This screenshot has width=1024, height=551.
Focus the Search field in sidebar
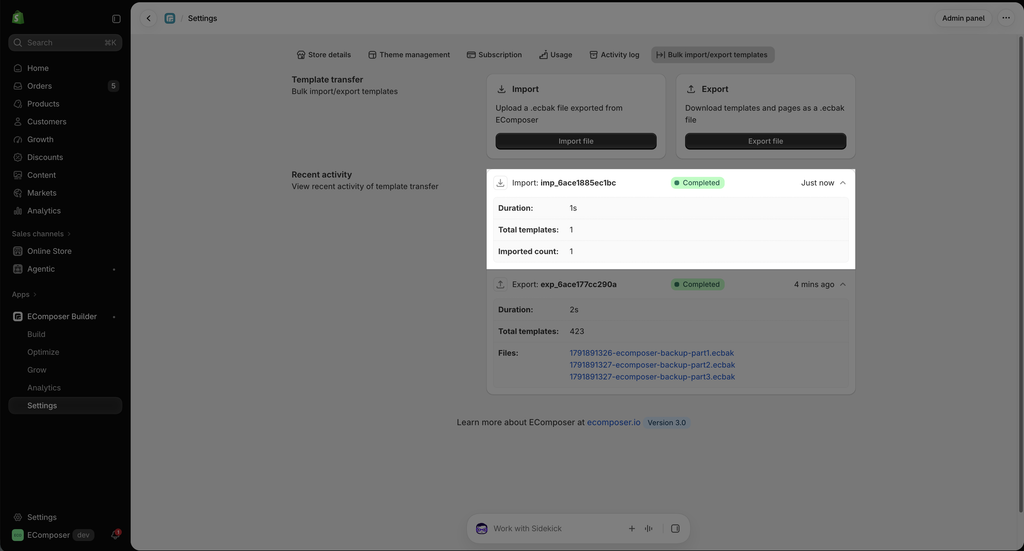coord(65,42)
